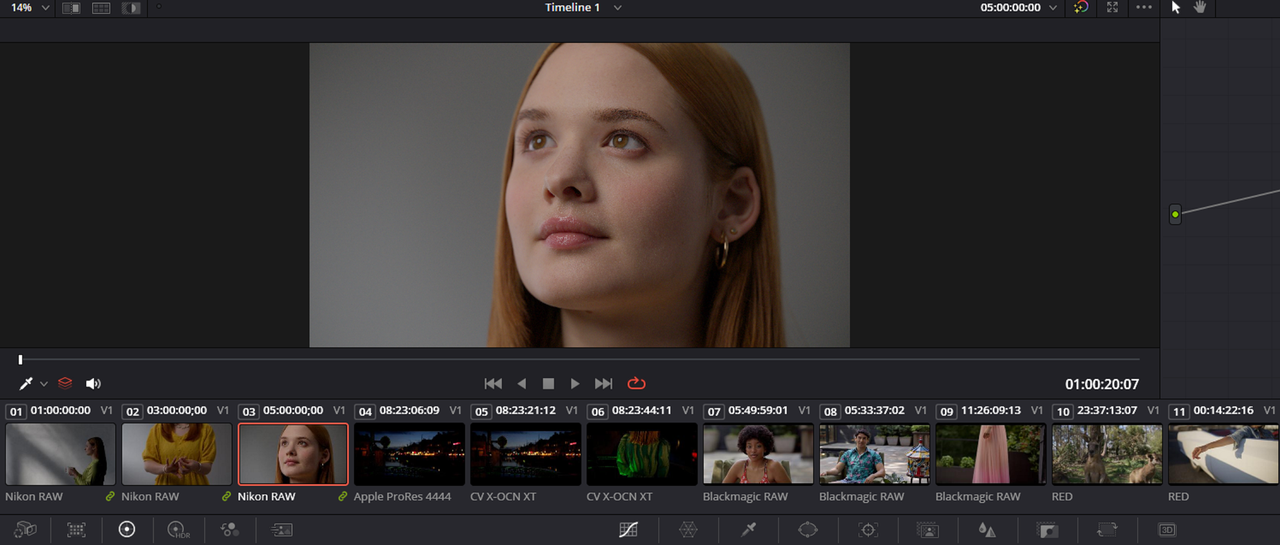Select the Qualifier eyedropper palette

point(748,530)
